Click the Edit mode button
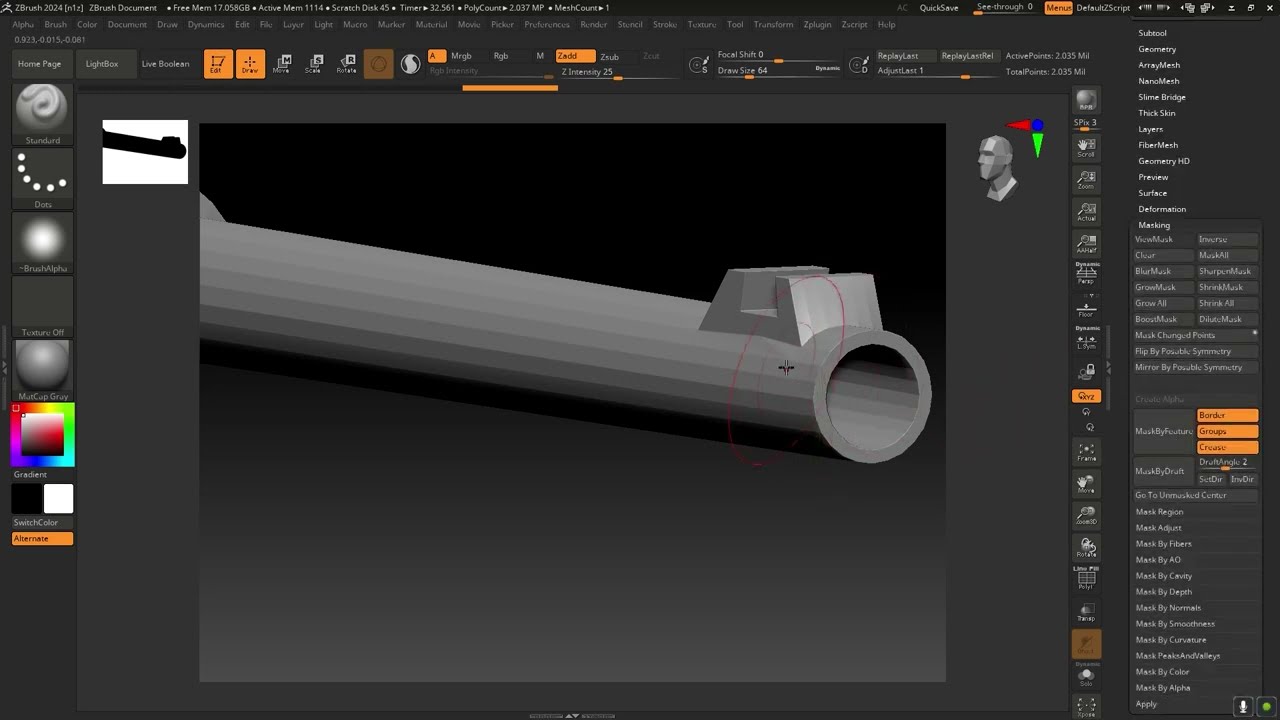The width and height of the screenshot is (1280, 720). [x=218, y=64]
